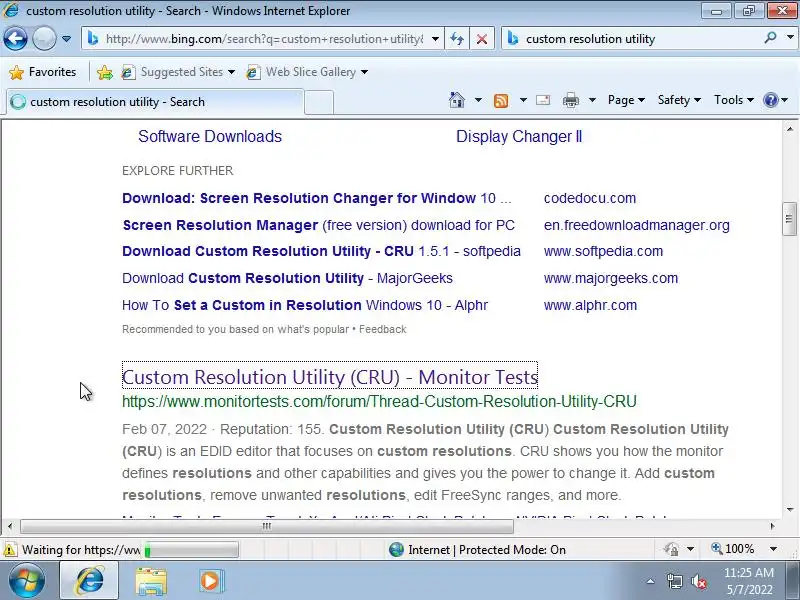
Task: Open Screen Resolution Manager free version link
Action: (x=318, y=225)
